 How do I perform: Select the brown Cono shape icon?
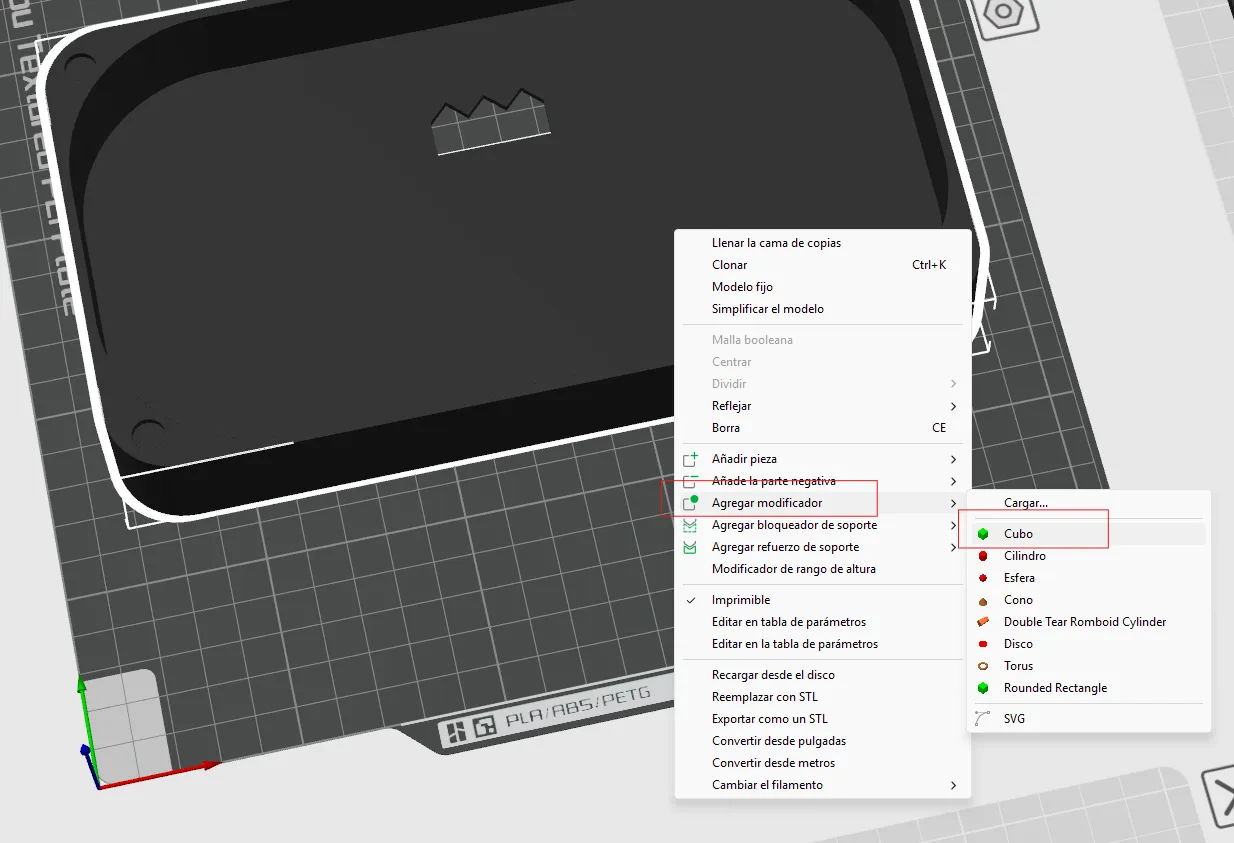[983, 600]
